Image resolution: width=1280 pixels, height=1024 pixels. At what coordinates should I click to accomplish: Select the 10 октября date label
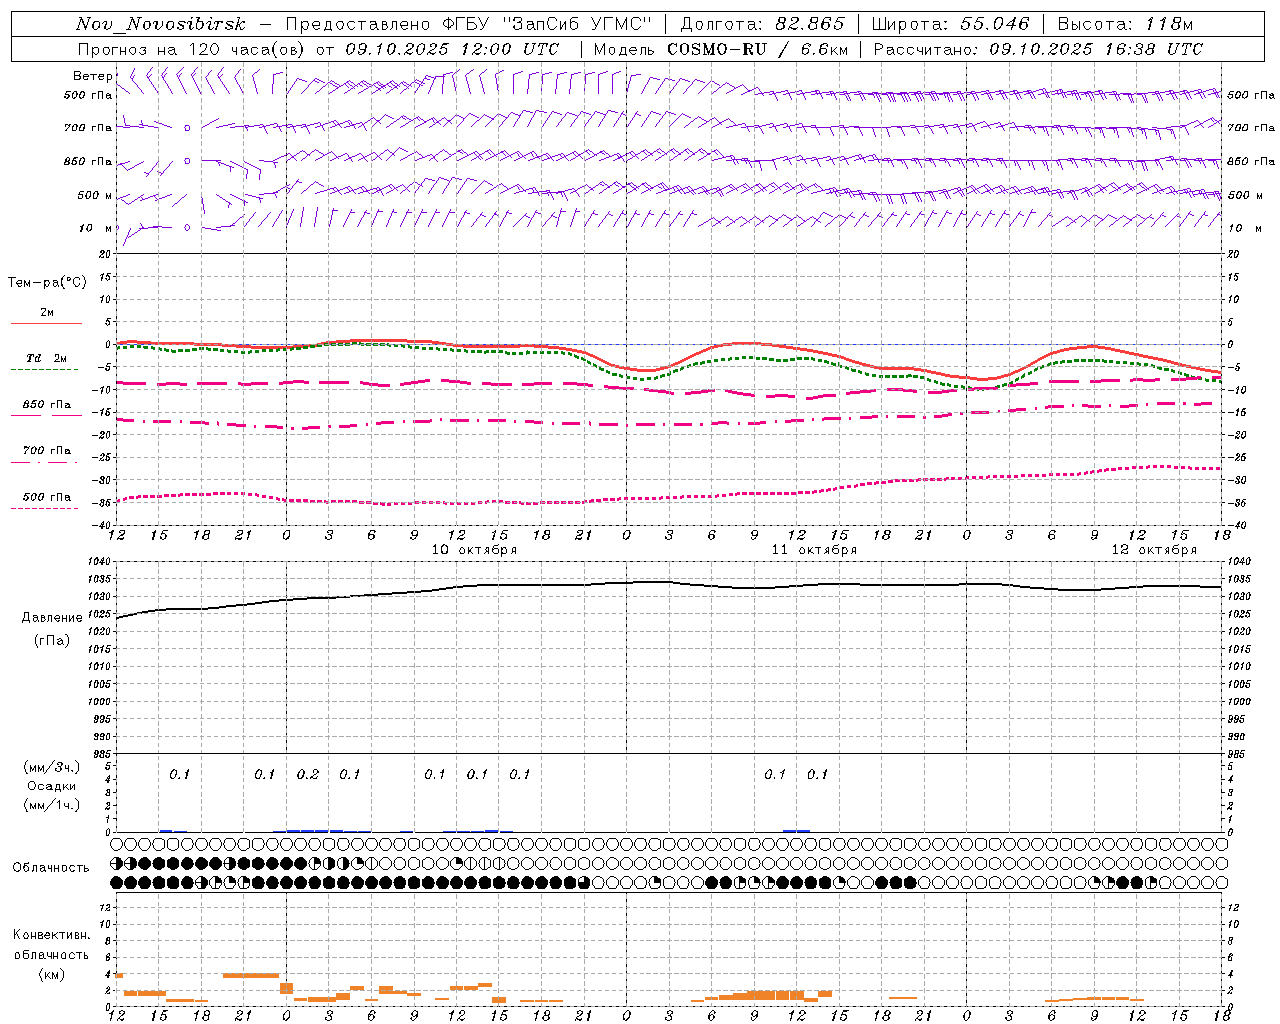click(x=474, y=549)
